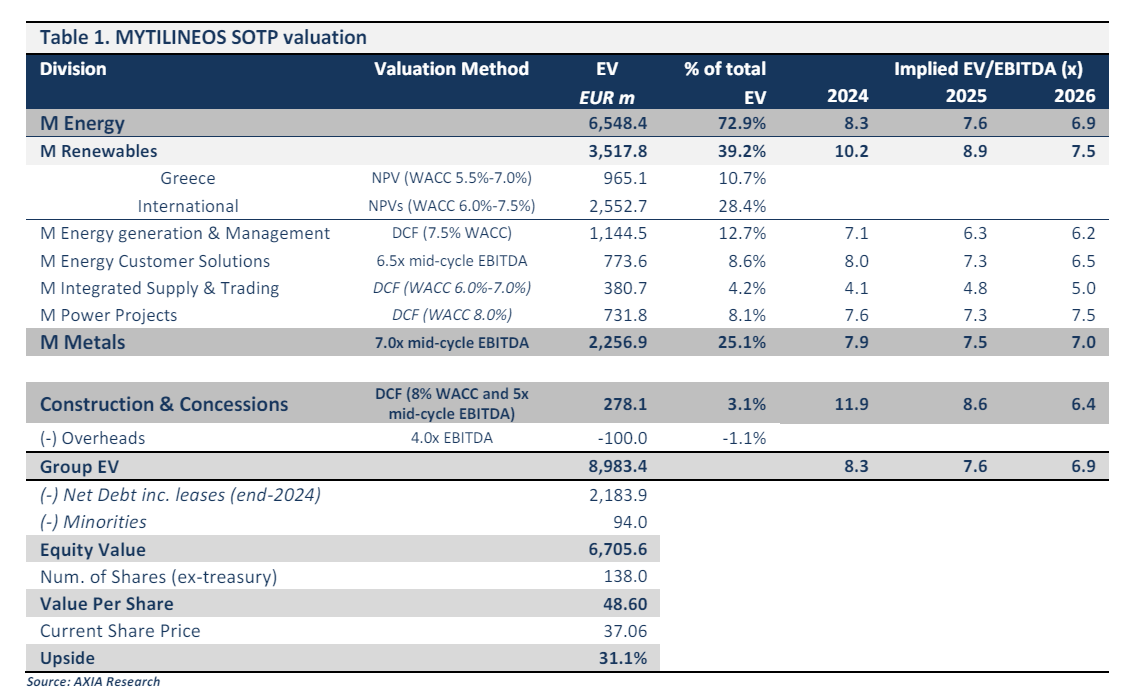Click Minorities value 94.0

click(630, 522)
